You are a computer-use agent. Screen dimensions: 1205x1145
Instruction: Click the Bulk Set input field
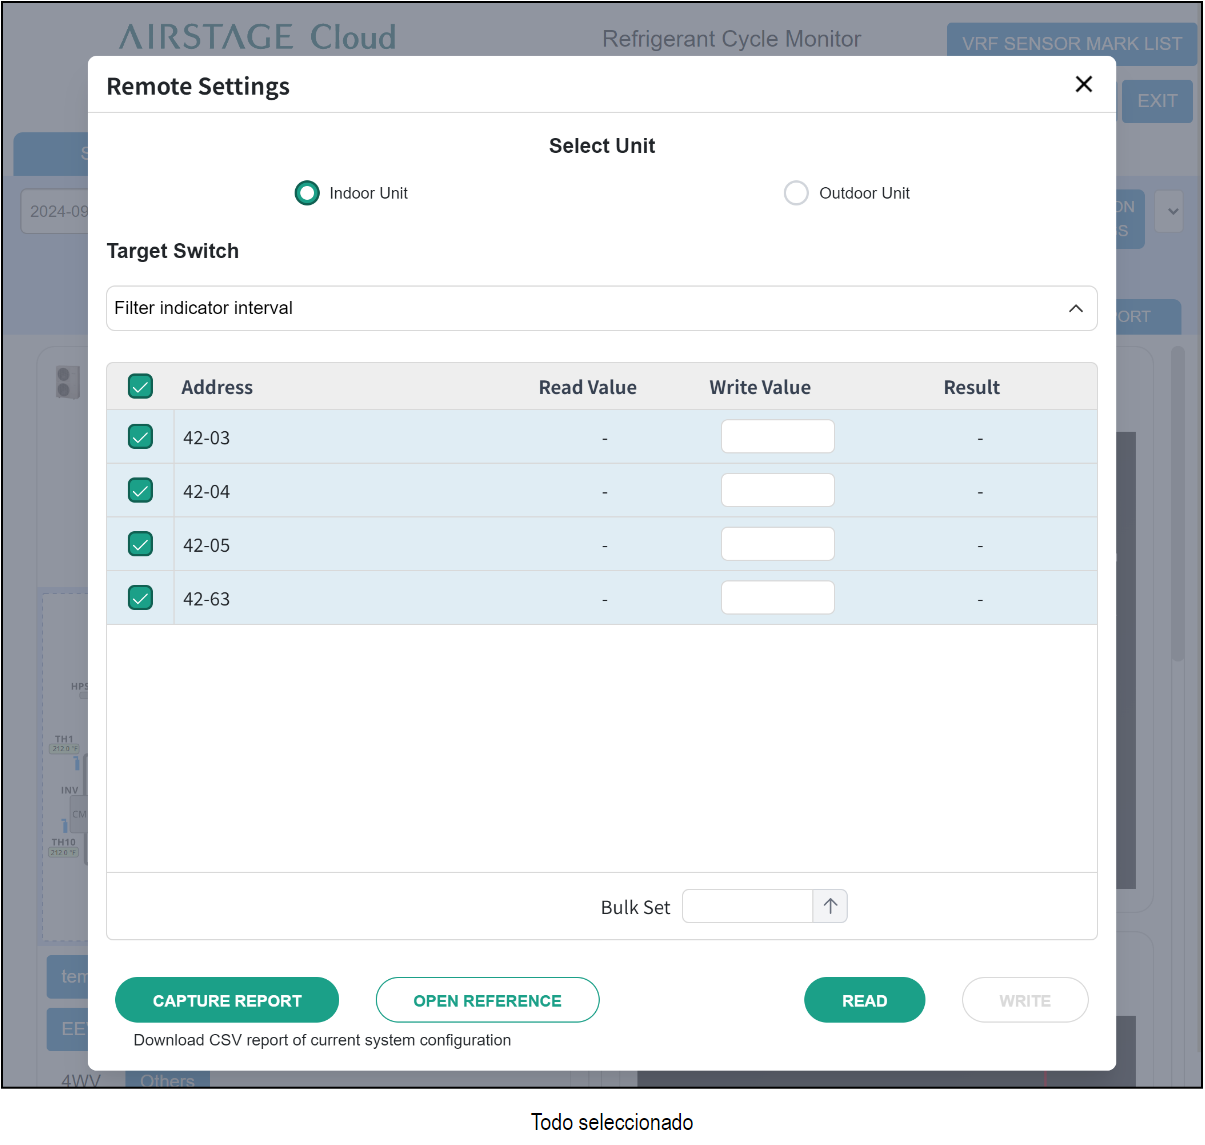point(747,906)
